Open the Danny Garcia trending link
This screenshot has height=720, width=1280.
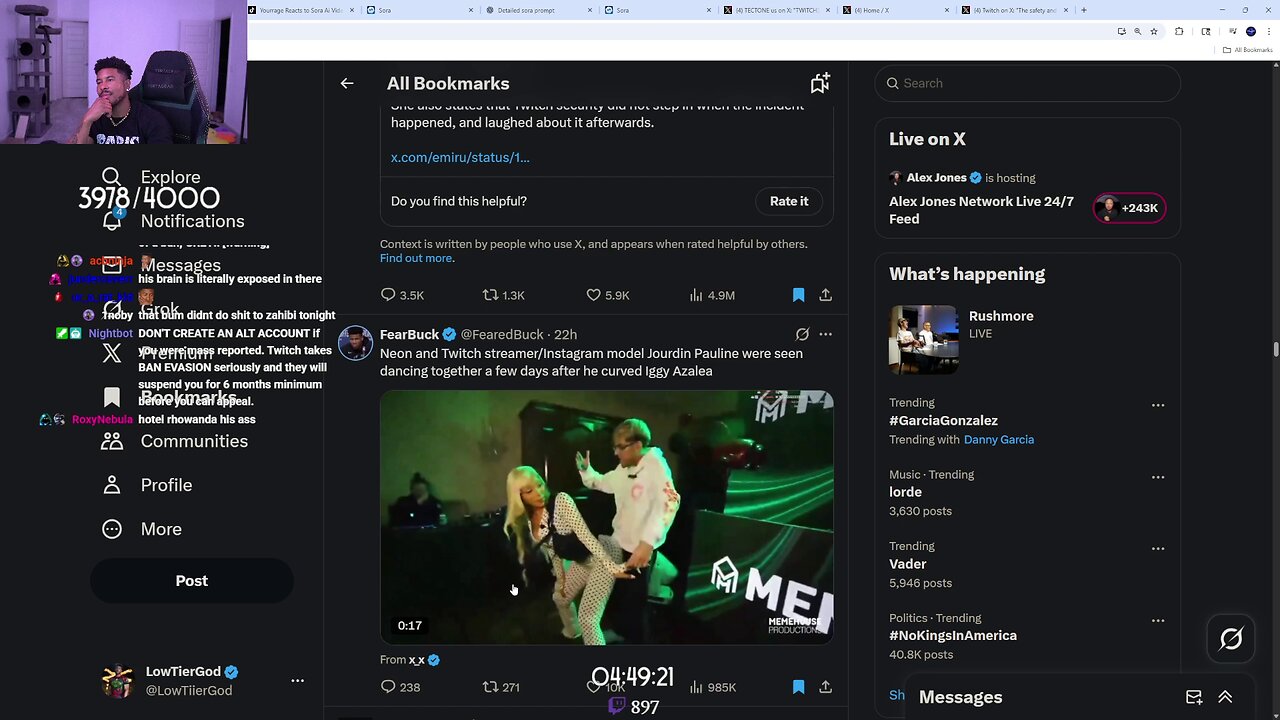pos(999,440)
